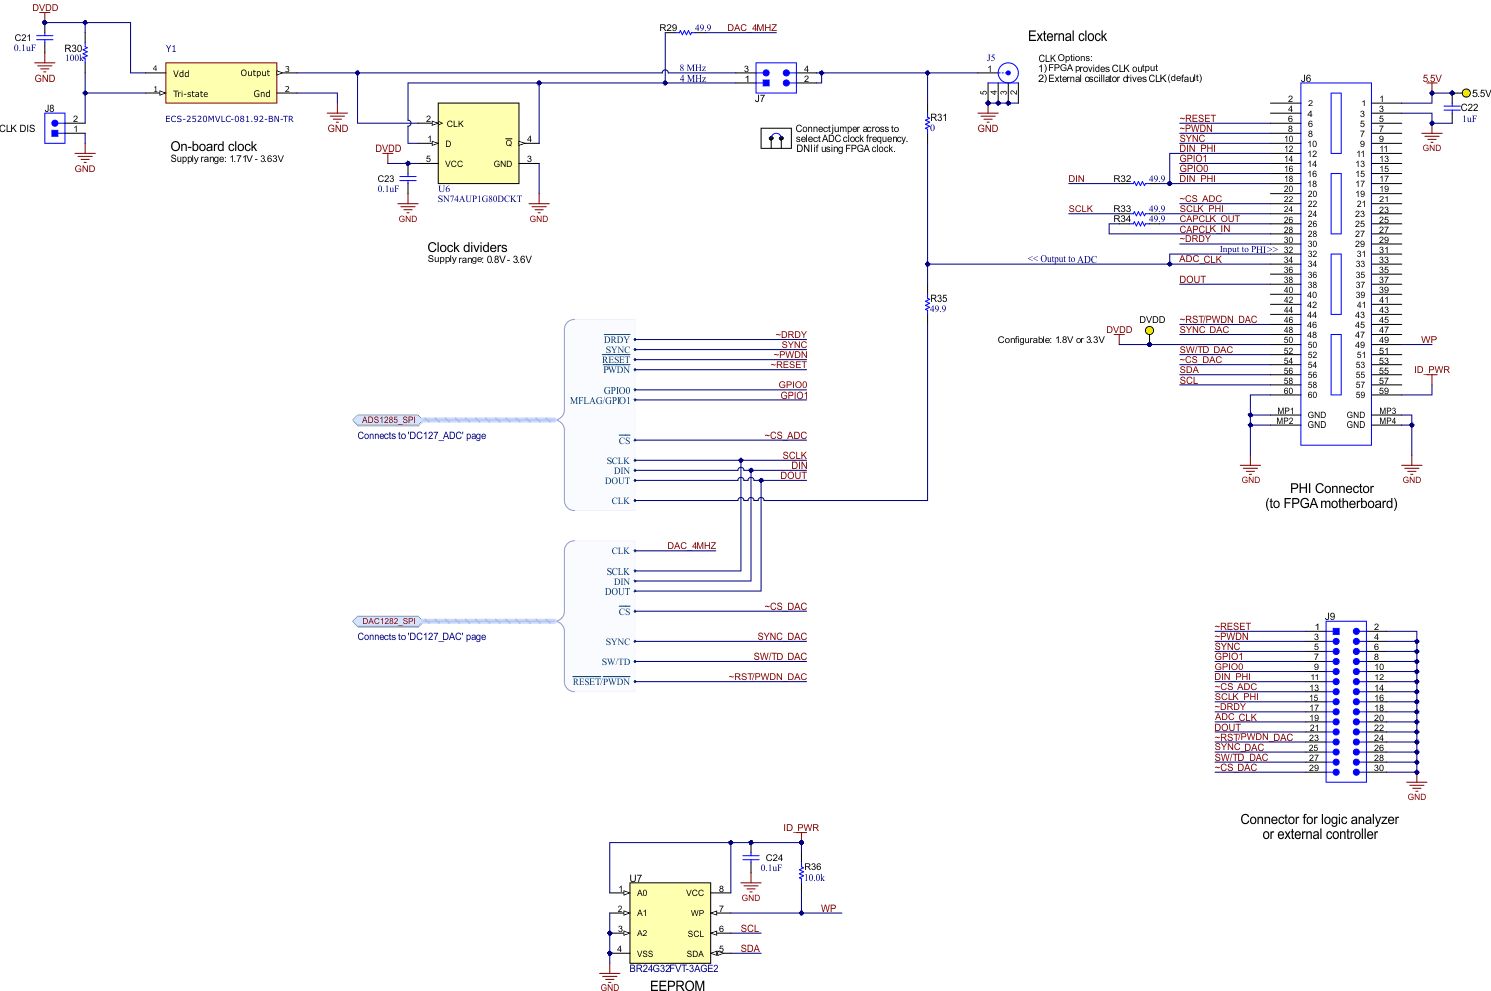Select the 'PHI Connector' title text
The image size is (1491, 991).
click(x=1332, y=488)
